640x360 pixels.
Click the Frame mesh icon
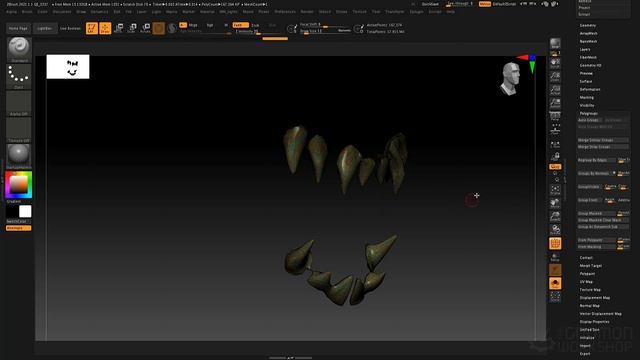pyautogui.click(x=555, y=189)
